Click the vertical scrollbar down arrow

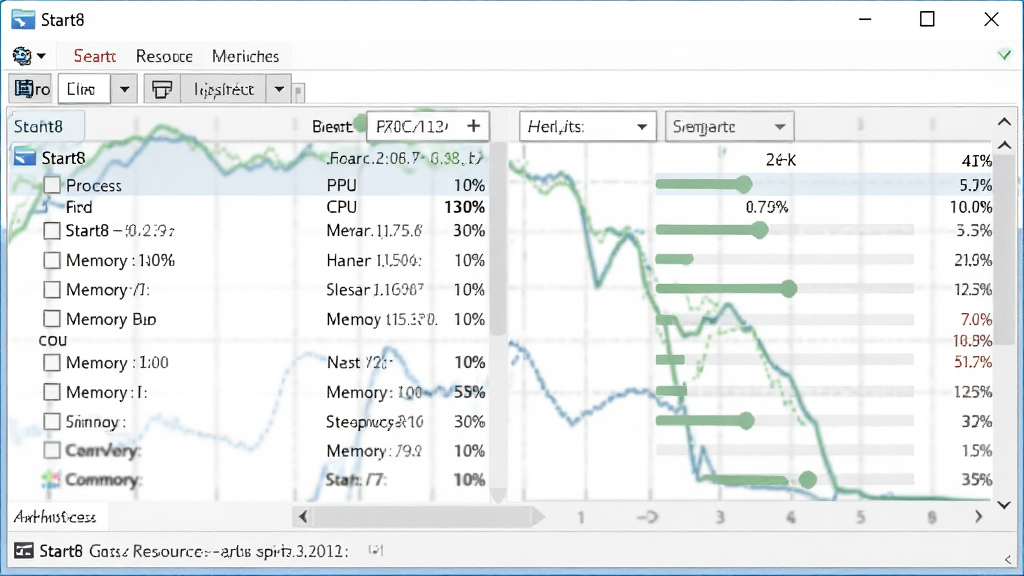click(1004, 505)
